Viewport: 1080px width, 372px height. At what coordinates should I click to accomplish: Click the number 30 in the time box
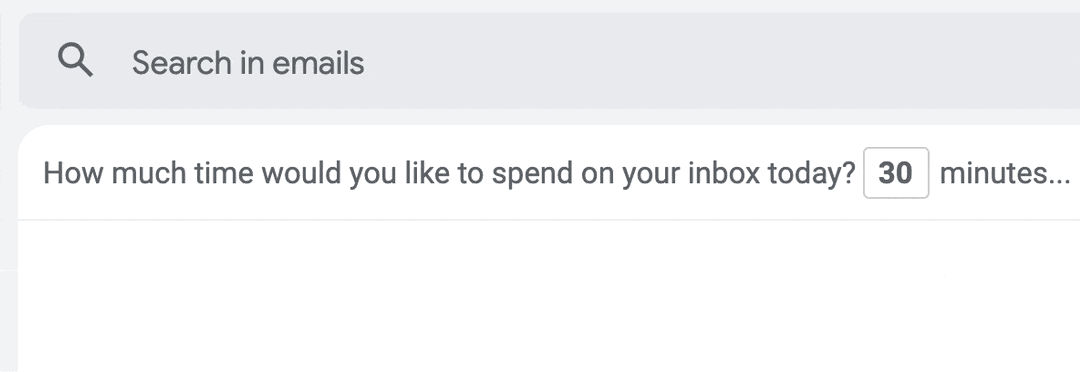[895, 173]
